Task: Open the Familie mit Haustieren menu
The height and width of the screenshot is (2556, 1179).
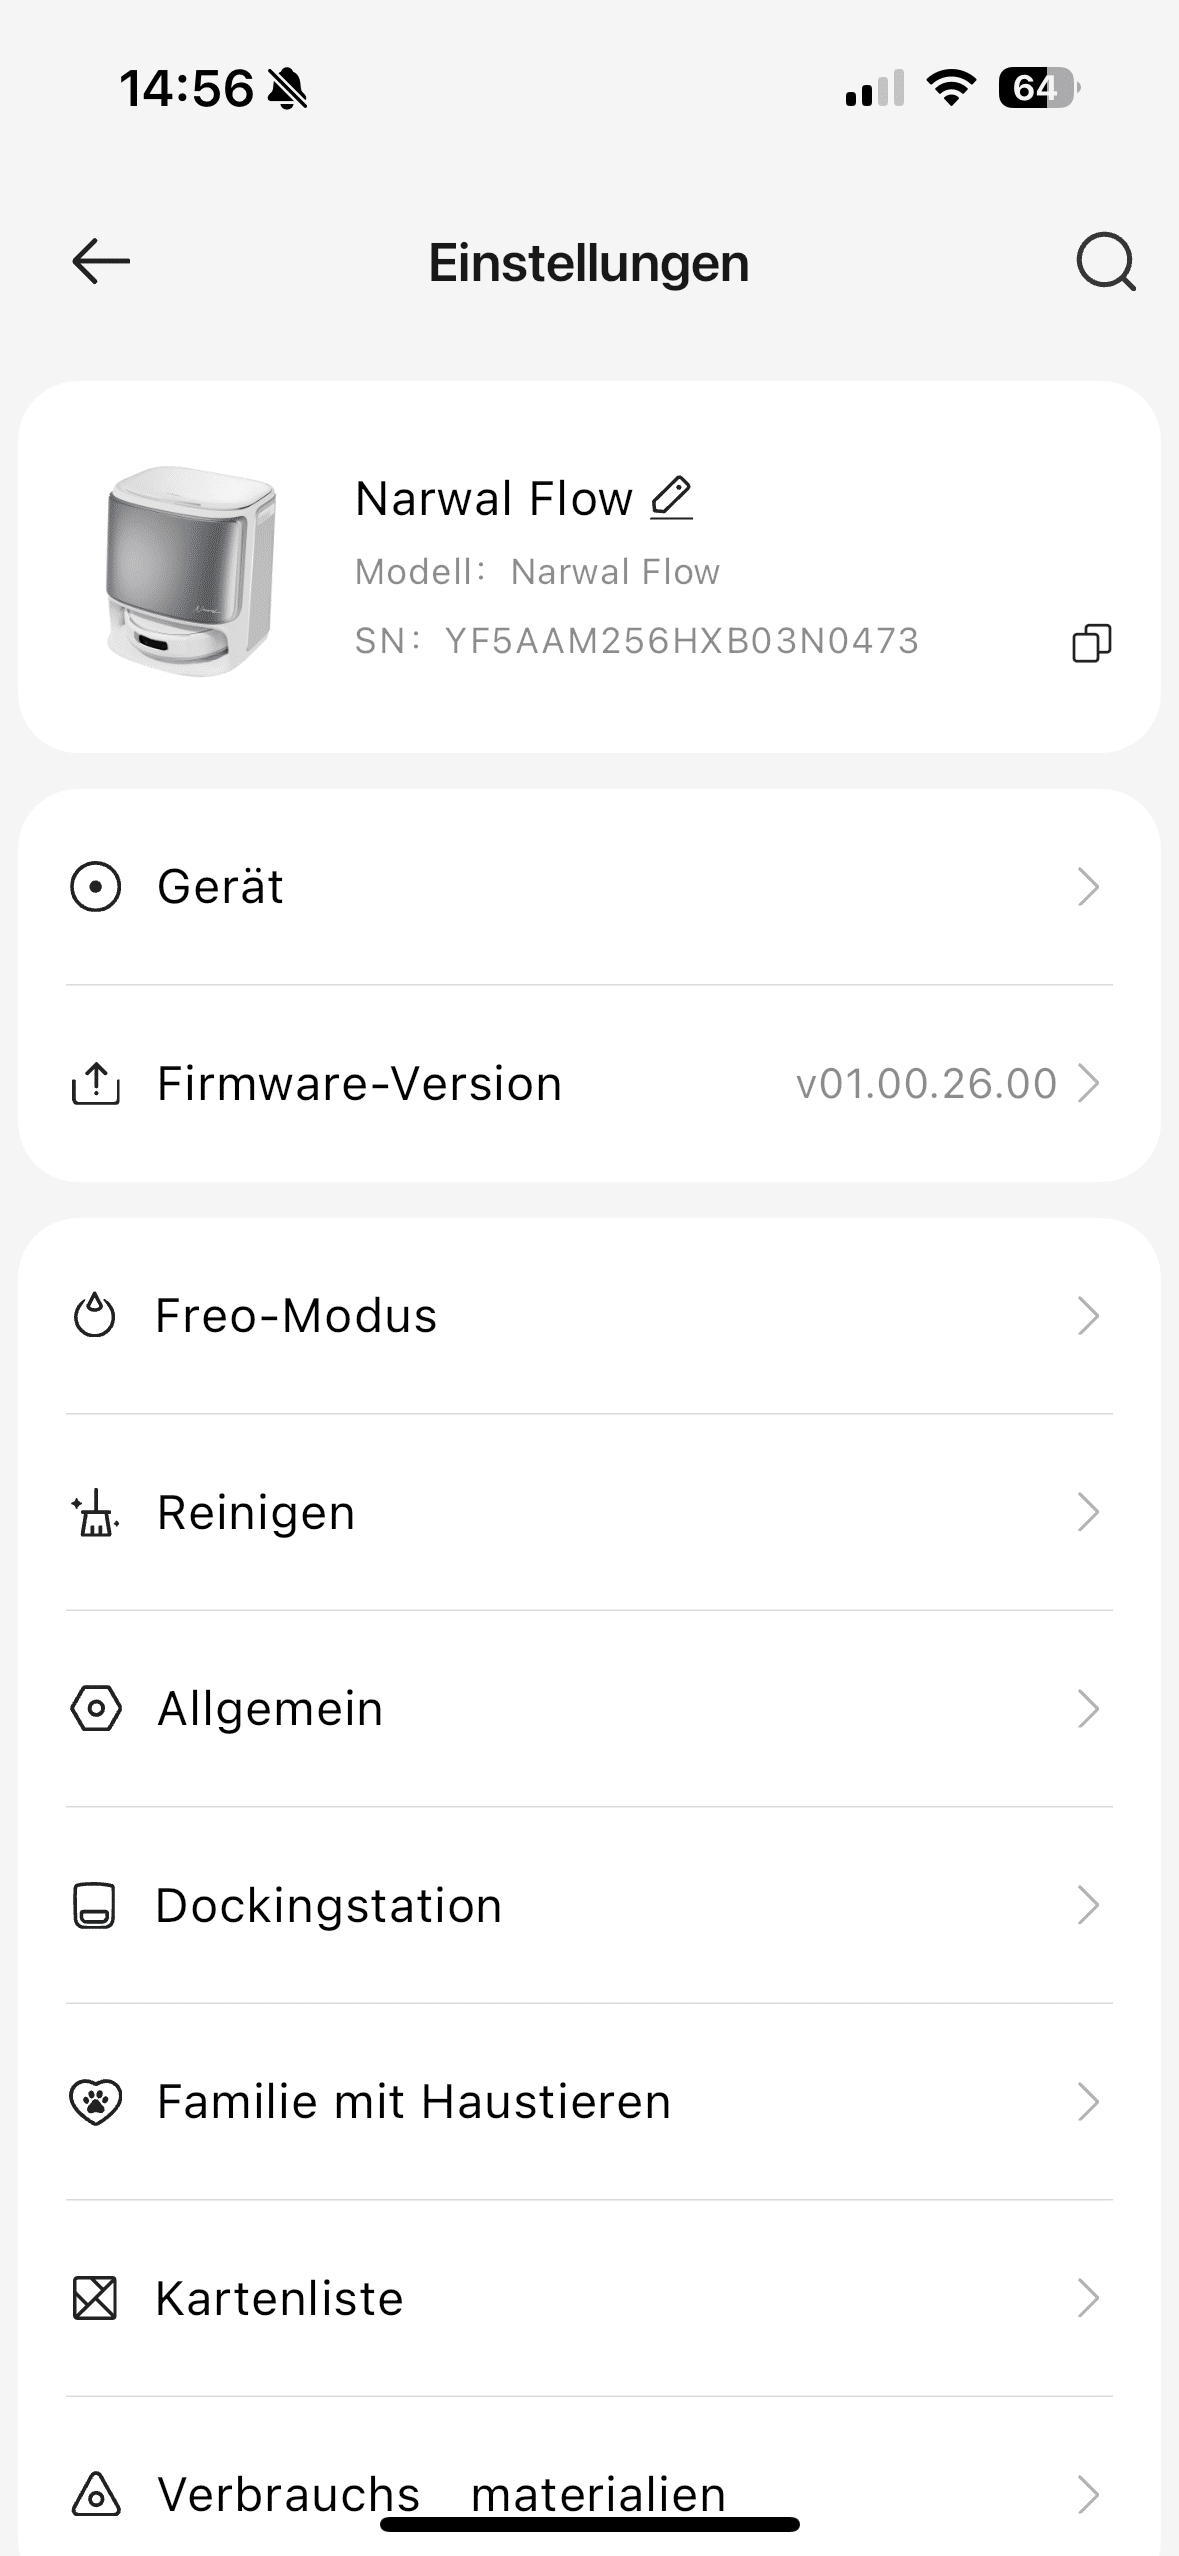Action: 414,2102
